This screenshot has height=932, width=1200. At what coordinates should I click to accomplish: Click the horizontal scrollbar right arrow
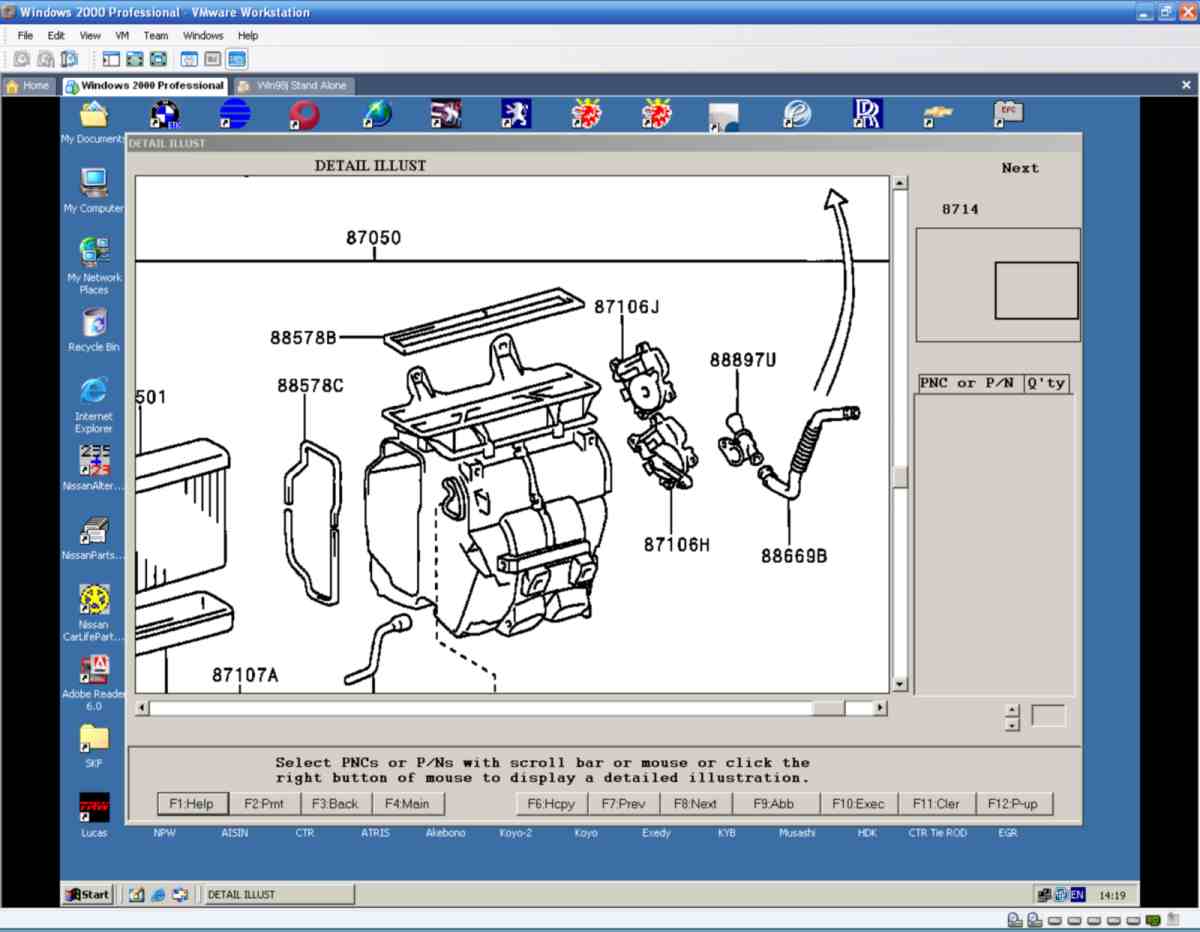880,708
